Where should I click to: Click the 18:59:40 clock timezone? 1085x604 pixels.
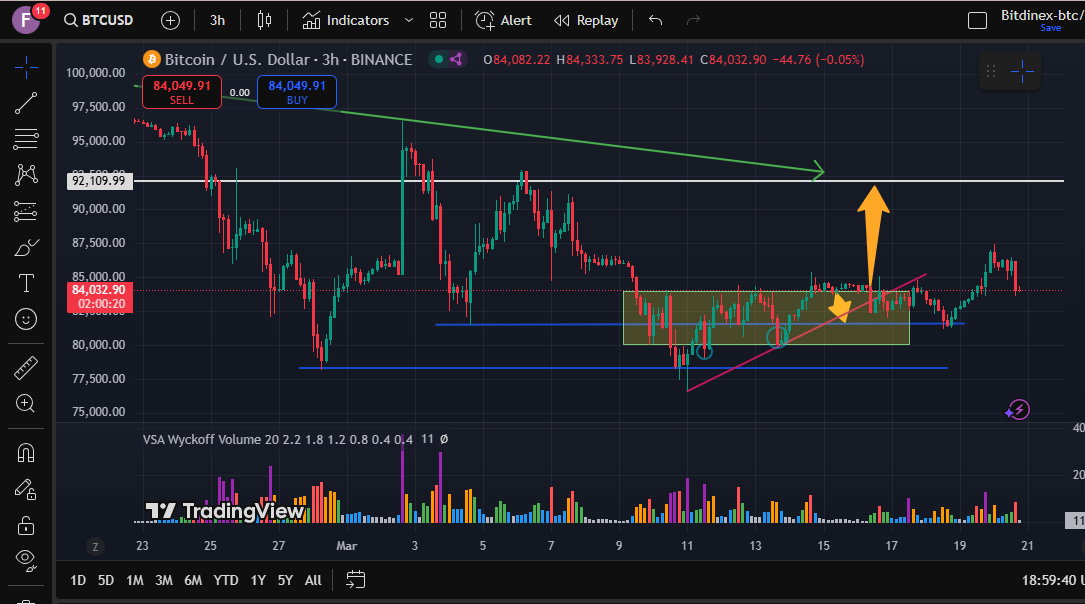[1053, 580]
